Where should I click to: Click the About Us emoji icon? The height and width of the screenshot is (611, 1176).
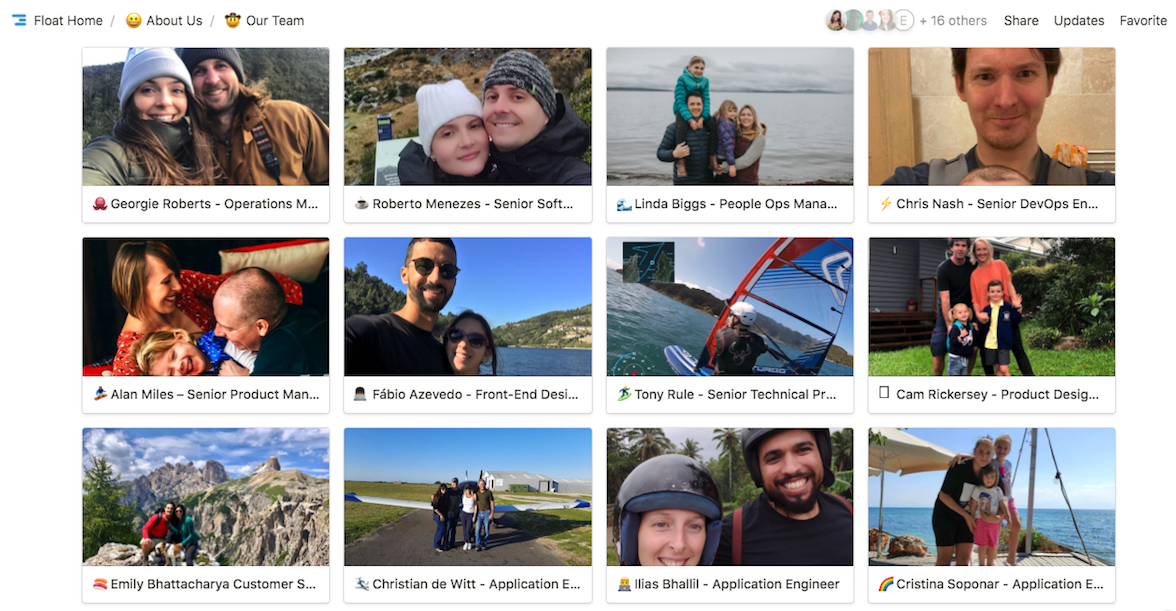click(133, 20)
